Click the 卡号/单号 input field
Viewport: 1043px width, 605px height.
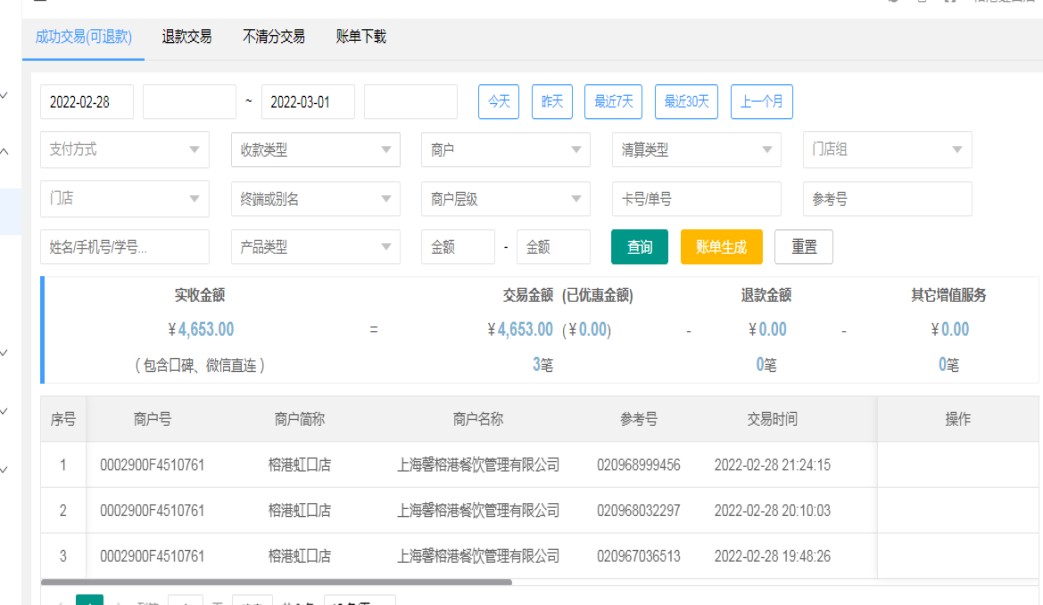tap(696, 199)
